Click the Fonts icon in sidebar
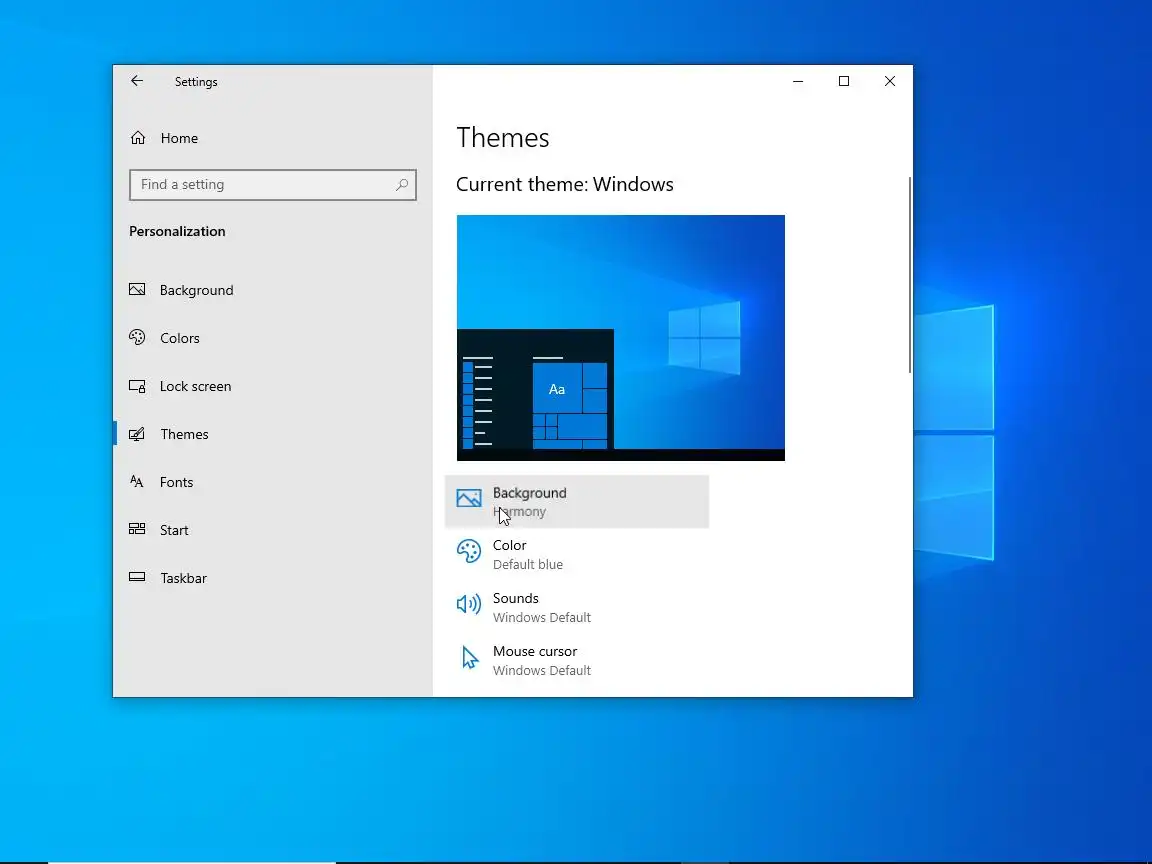1152x864 pixels. [x=137, y=481]
